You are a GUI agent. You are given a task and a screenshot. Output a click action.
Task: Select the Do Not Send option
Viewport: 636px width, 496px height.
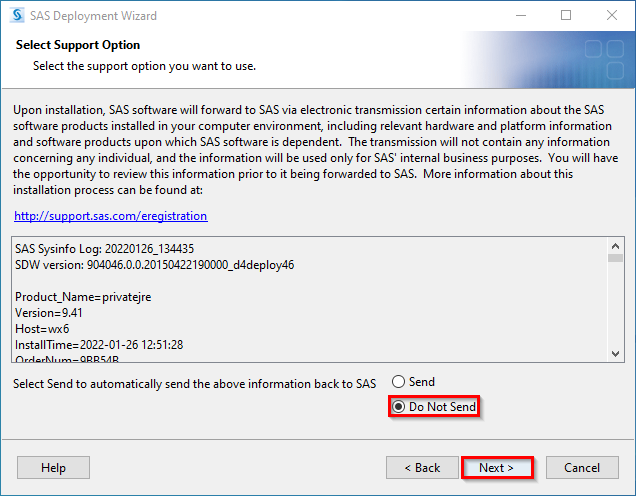[x=434, y=406]
